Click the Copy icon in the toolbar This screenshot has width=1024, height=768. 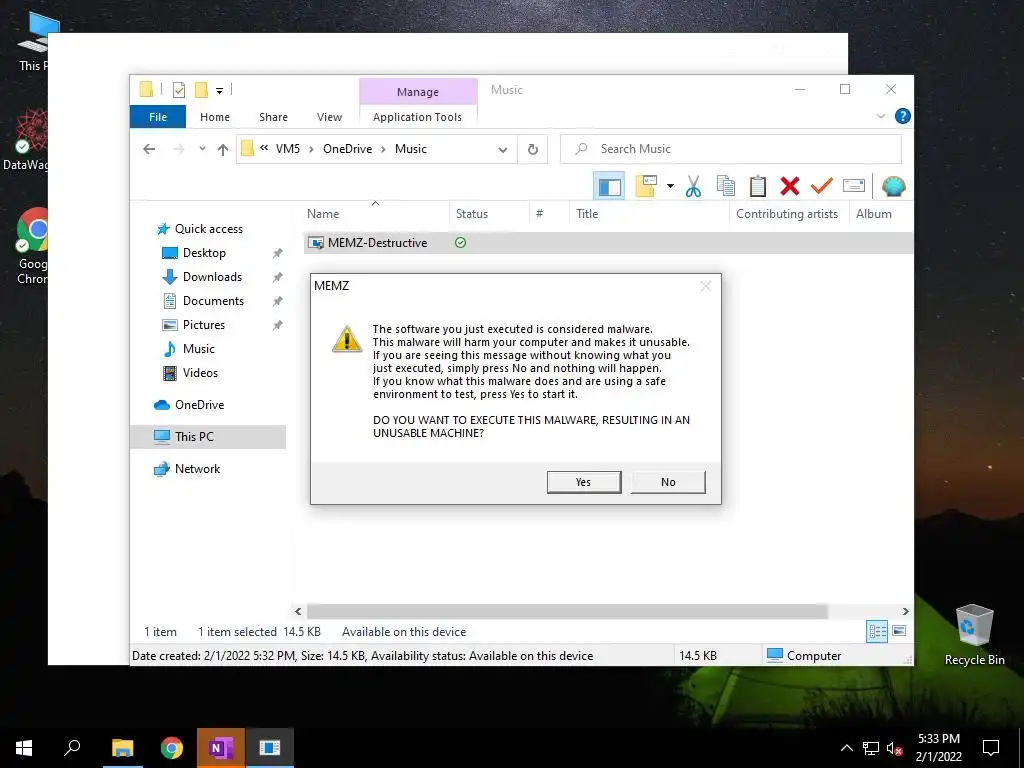click(726, 186)
